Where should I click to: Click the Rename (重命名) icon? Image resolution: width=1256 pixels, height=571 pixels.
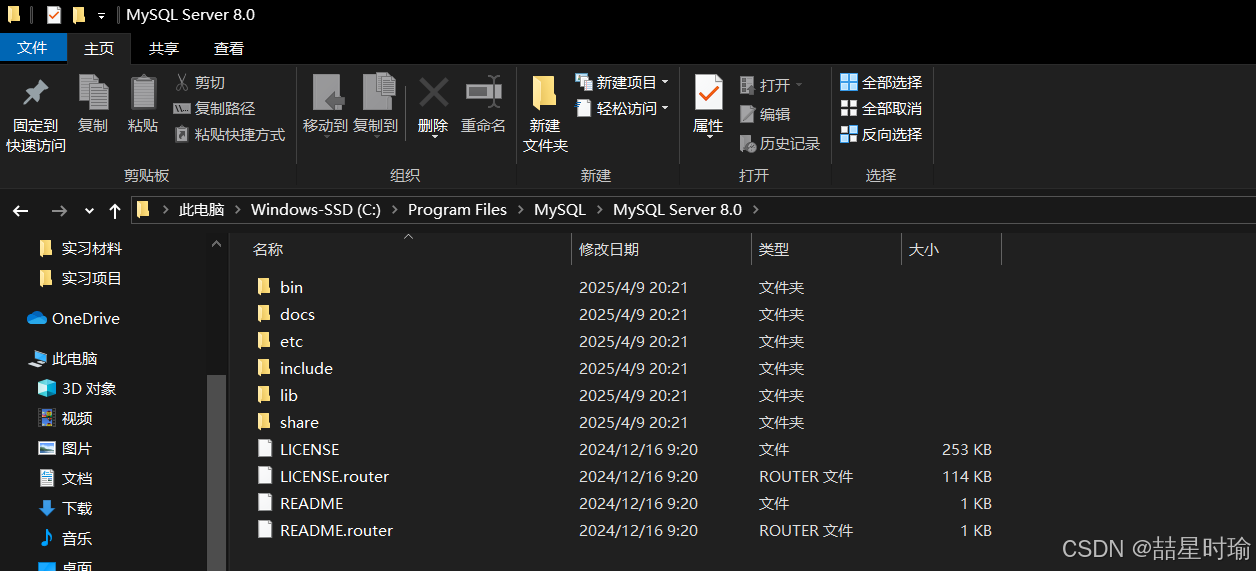483,93
